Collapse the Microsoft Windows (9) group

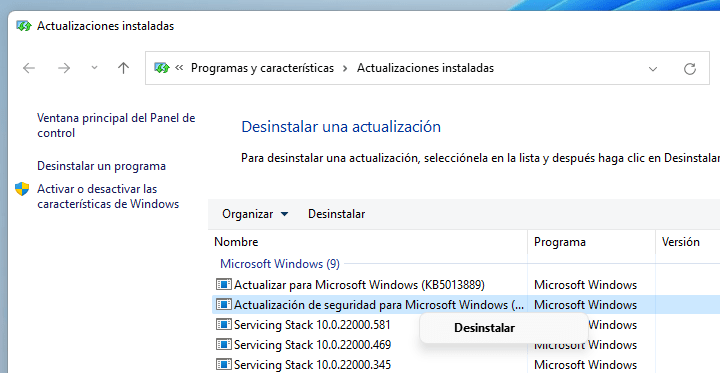tap(280, 264)
